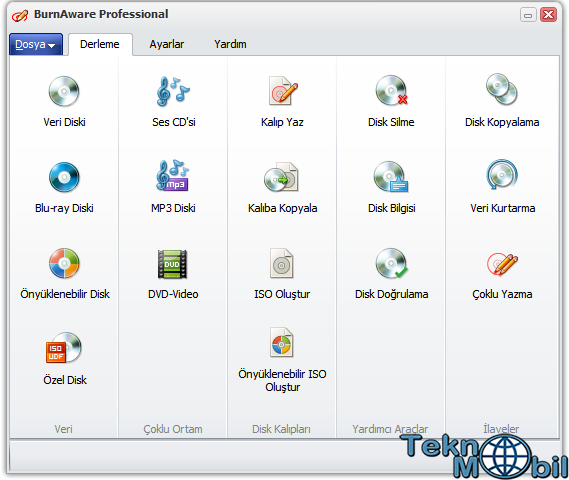This screenshot has width=569, height=480.
Task: Open the Dosya dropdown menu
Action: tap(36, 44)
